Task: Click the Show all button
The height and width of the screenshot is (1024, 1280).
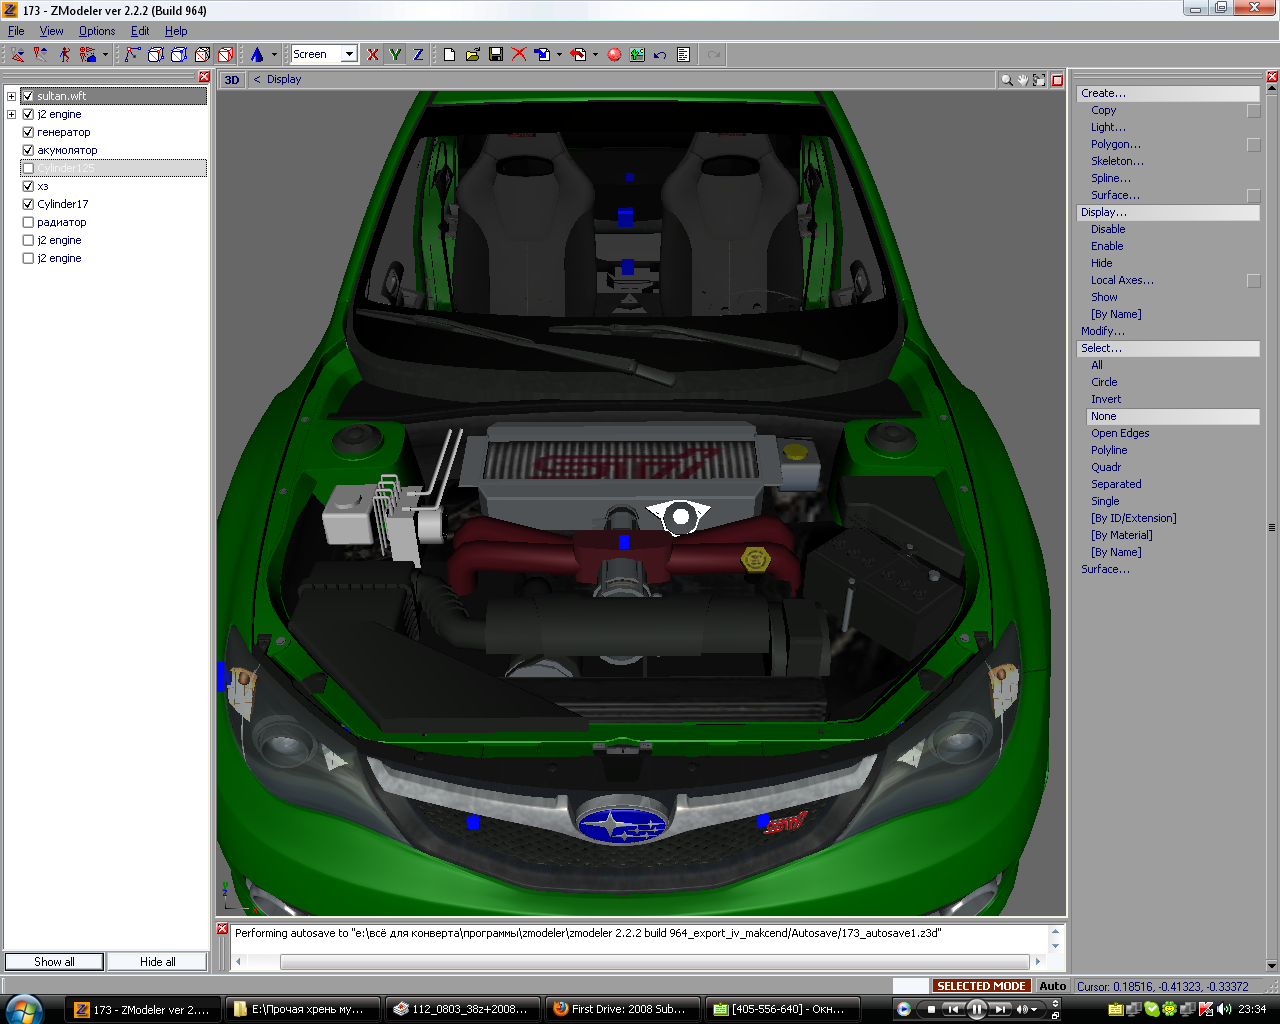Action: coord(54,962)
